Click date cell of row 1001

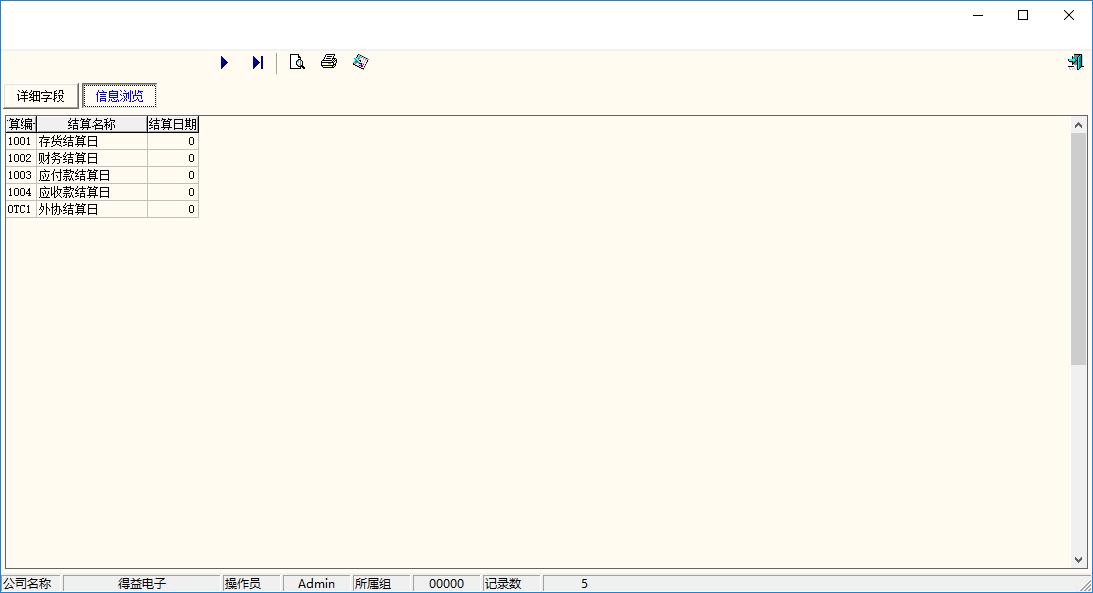tap(173, 142)
